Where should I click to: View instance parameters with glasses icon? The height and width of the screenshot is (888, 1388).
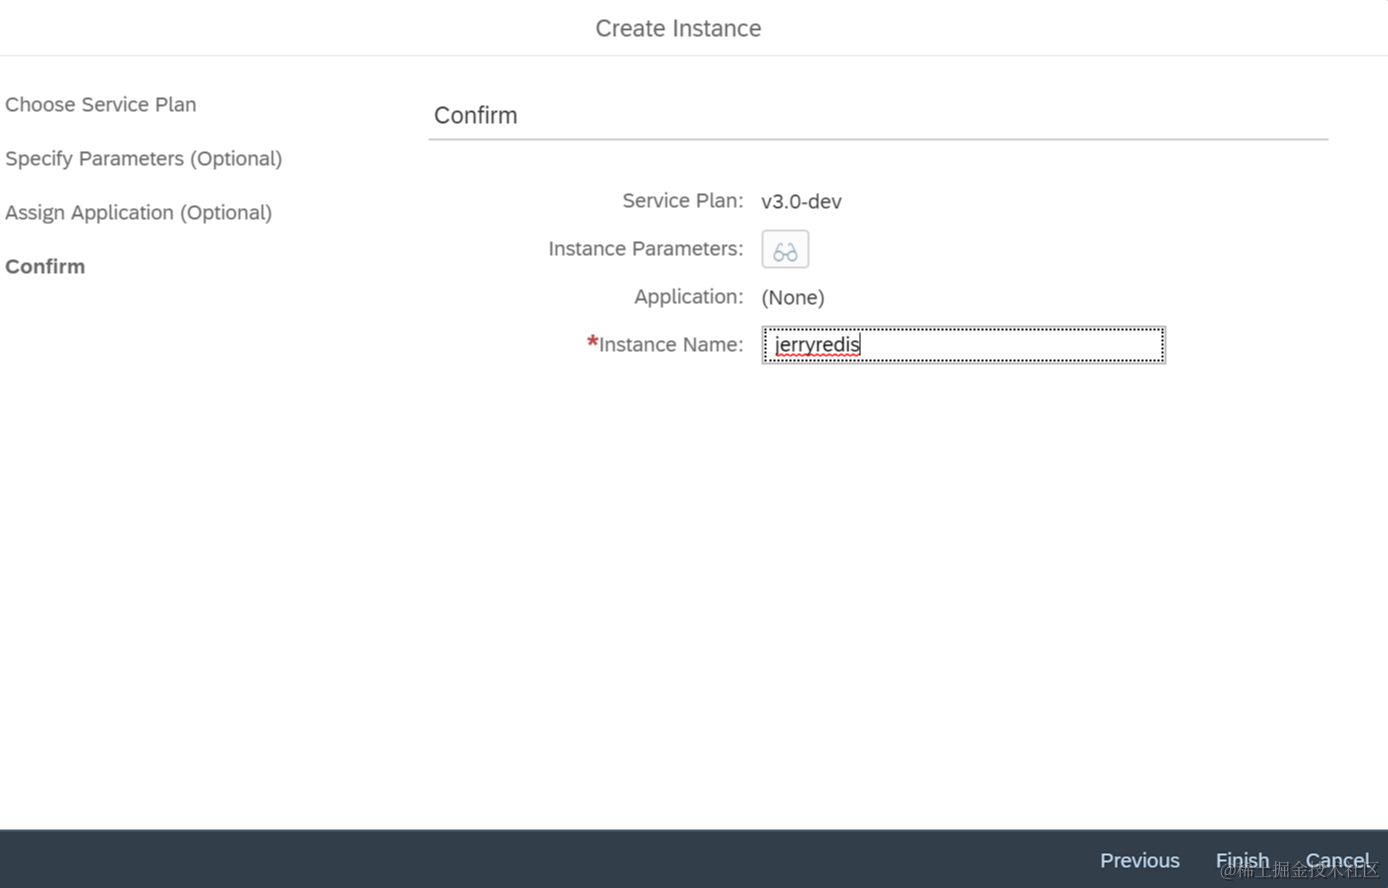(x=785, y=249)
